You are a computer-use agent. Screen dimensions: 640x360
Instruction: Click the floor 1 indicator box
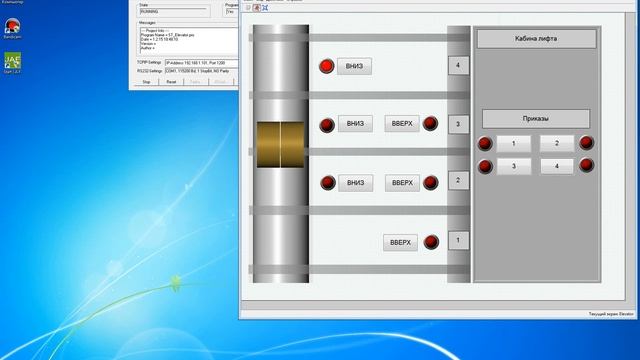(458, 240)
